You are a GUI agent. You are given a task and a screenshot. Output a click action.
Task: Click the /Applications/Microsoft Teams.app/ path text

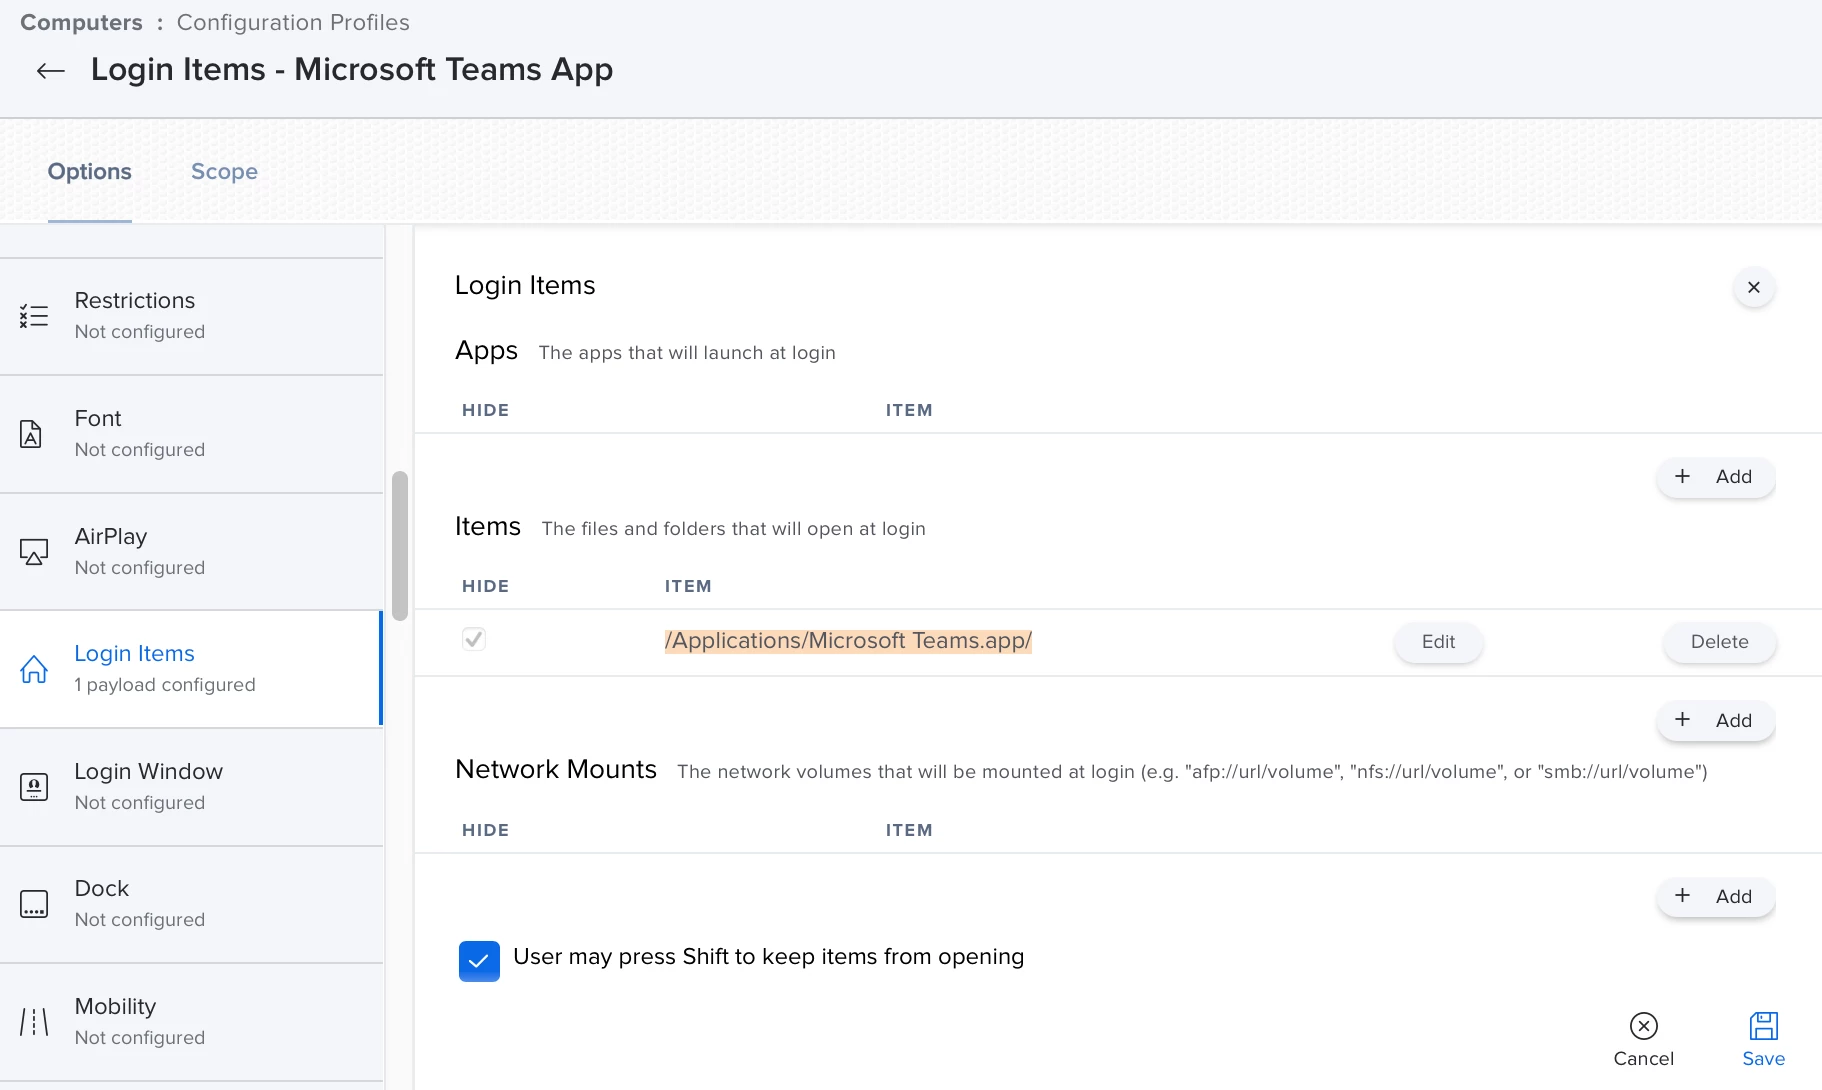(x=848, y=641)
